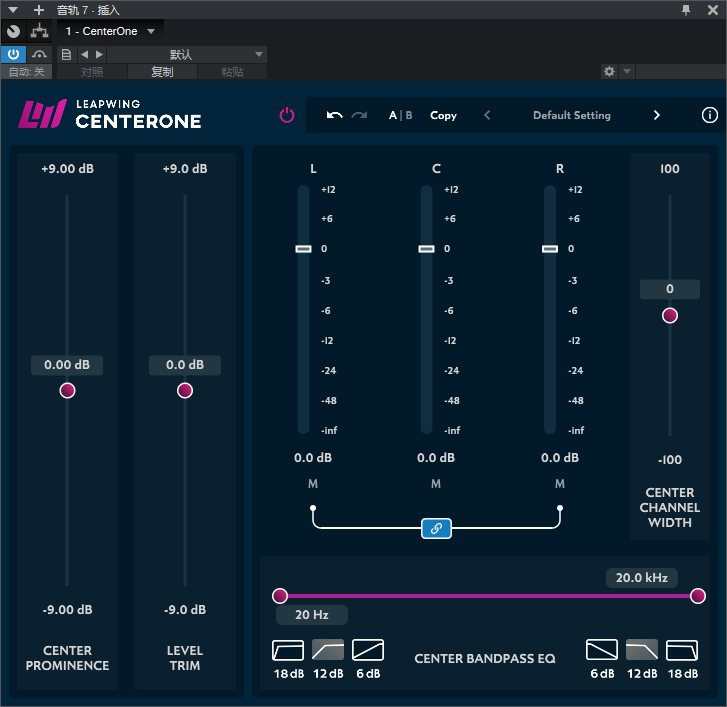
Task: Click the Leapwing CenterOne logo
Action: [x=110, y=114]
